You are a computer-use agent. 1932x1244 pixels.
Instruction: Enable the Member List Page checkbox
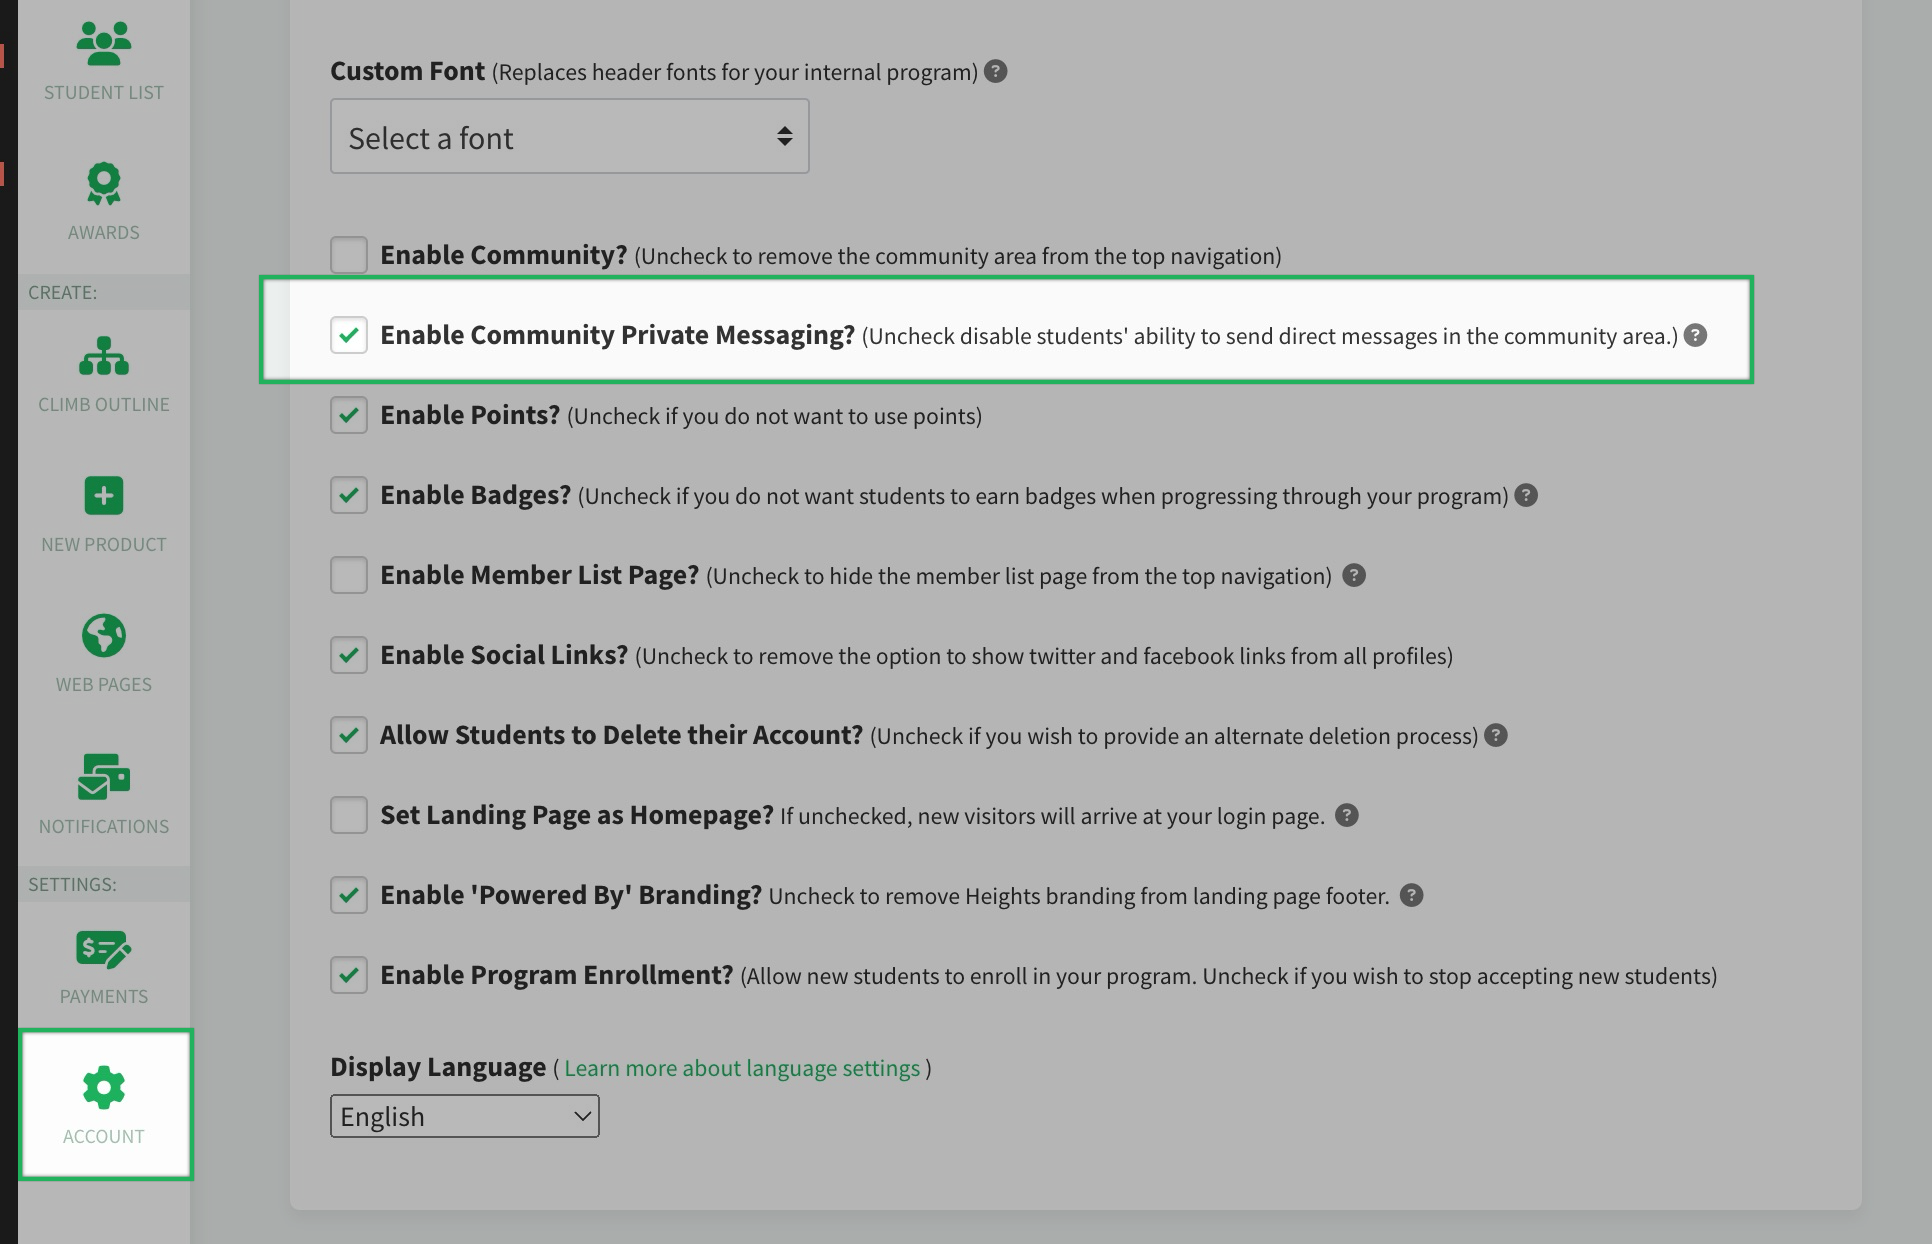click(349, 575)
